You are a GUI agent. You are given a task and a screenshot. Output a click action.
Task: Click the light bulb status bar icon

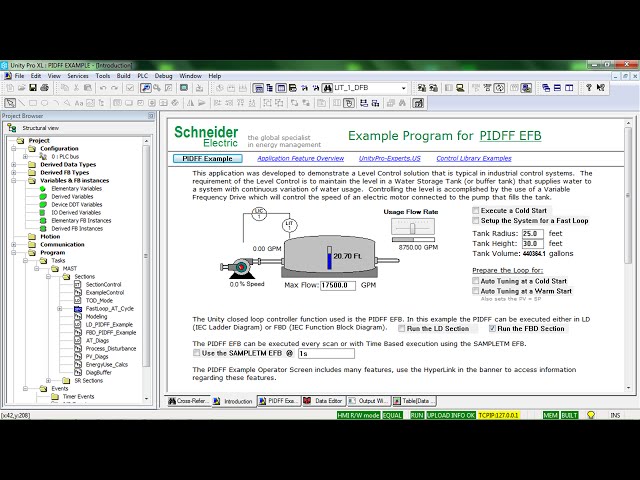pyautogui.click(x=591, y=415)
